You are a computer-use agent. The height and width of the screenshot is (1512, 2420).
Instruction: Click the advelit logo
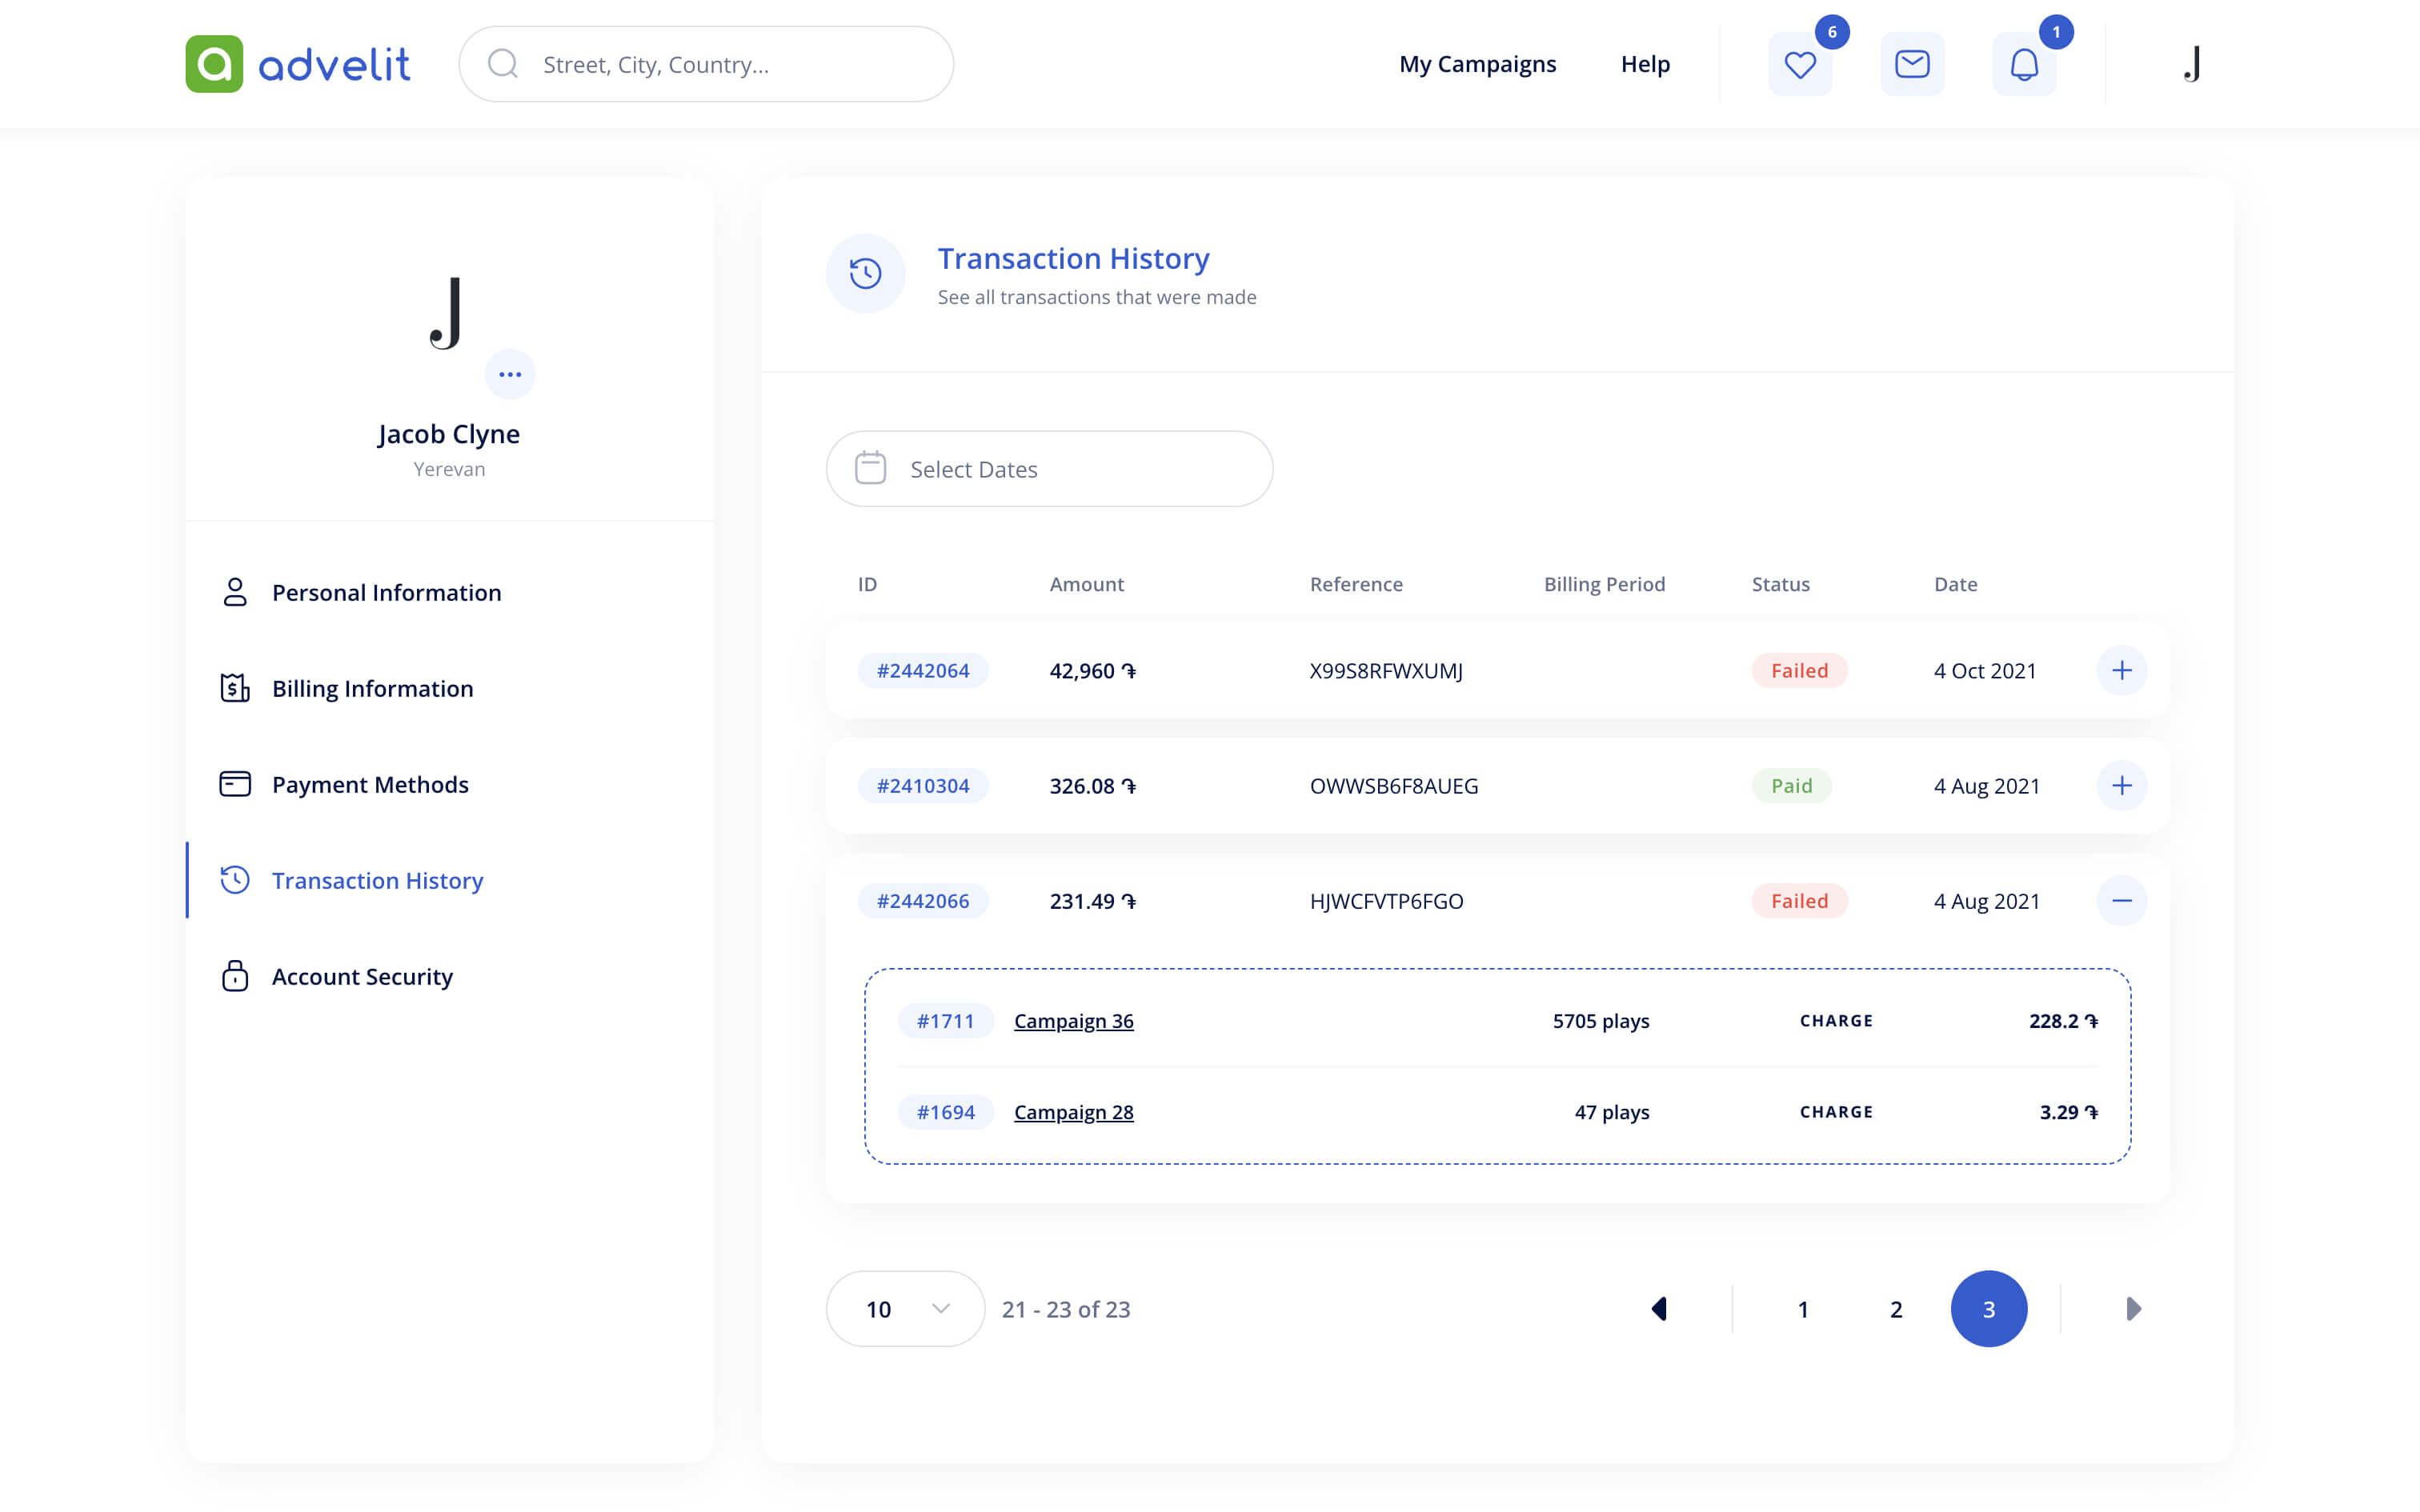tap(298, 64)
